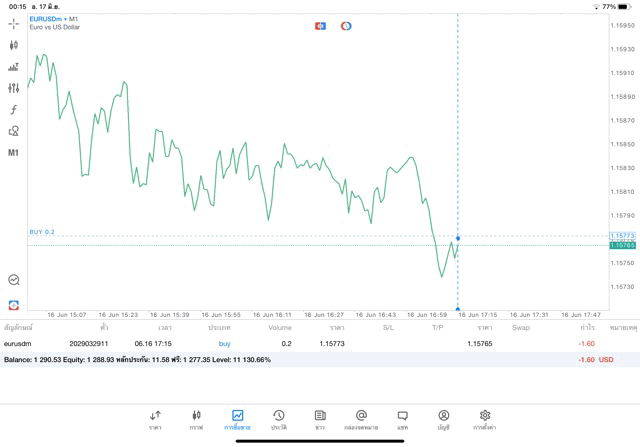Open the M1 timeframe selector

tap(14, 153)
